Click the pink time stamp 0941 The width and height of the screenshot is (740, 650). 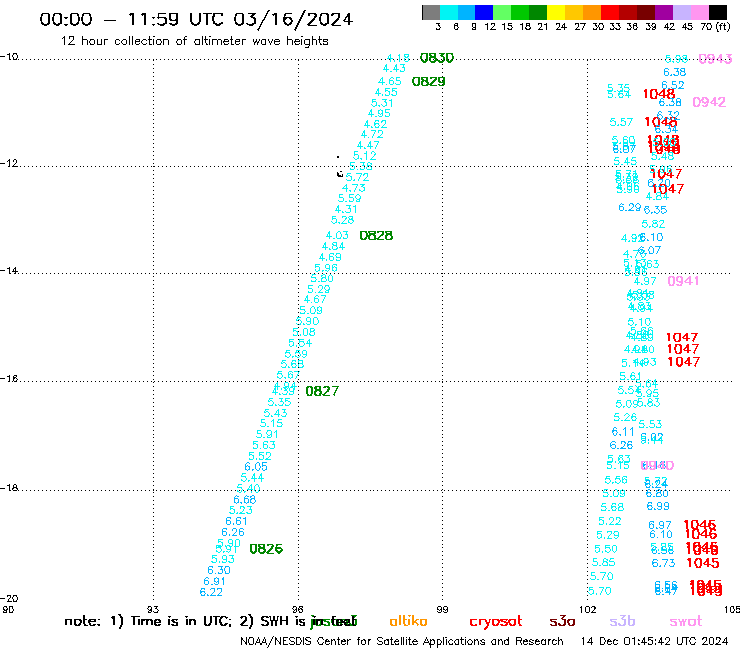coord(683,281)
